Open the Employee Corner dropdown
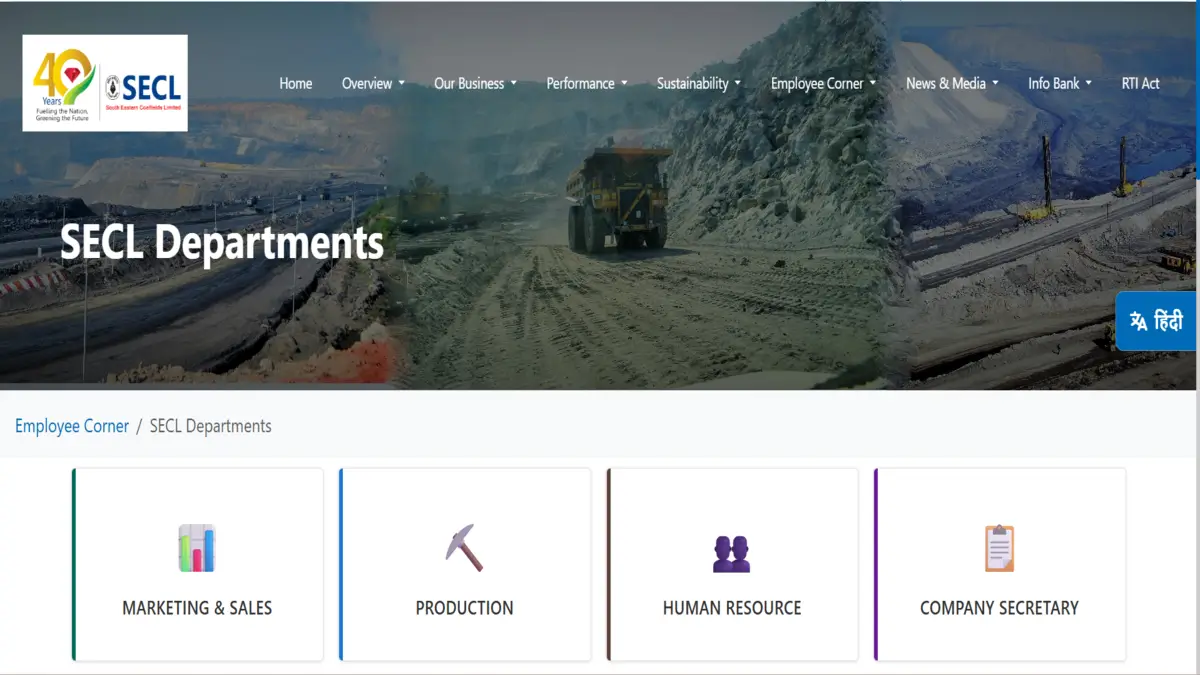 (x=823, y=84)
